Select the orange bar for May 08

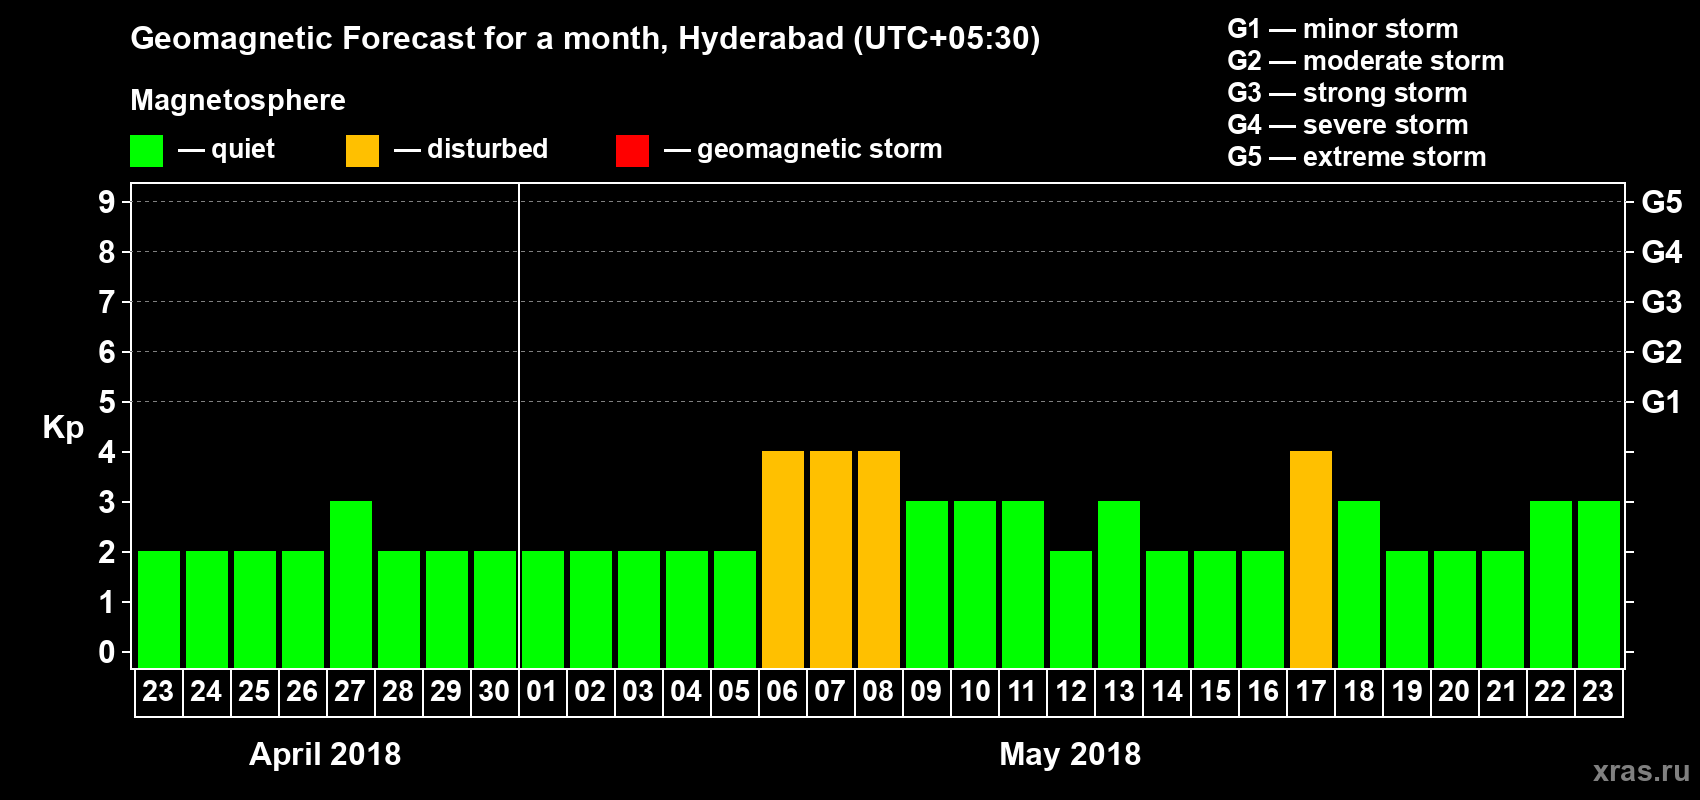click(879, 559)
